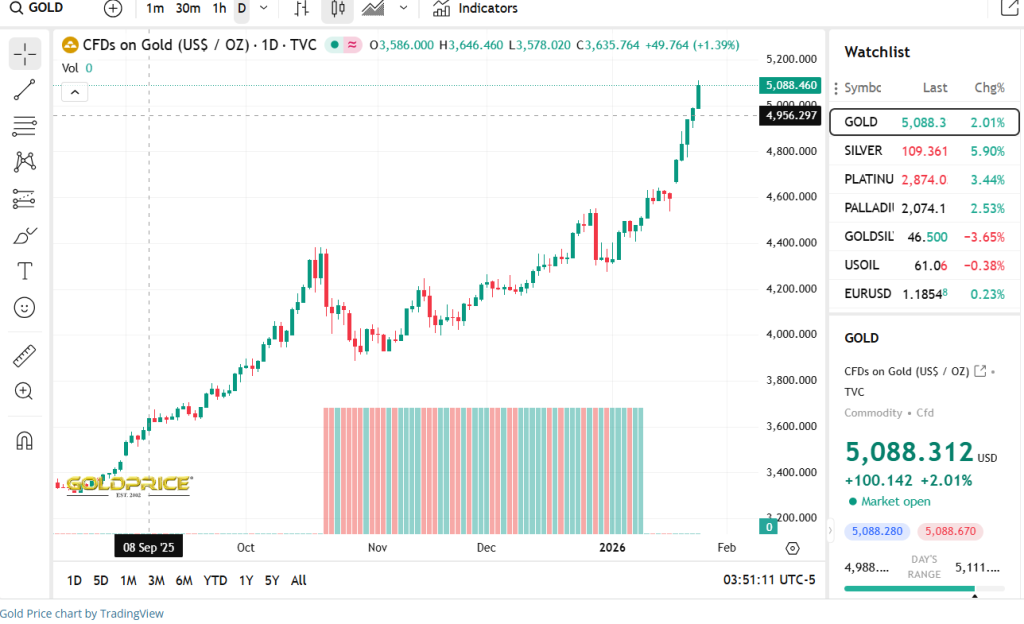Collapse the Vol indicator with the chevron
The height and width of the screenshot is (624, 1024).
click(74, 91)
